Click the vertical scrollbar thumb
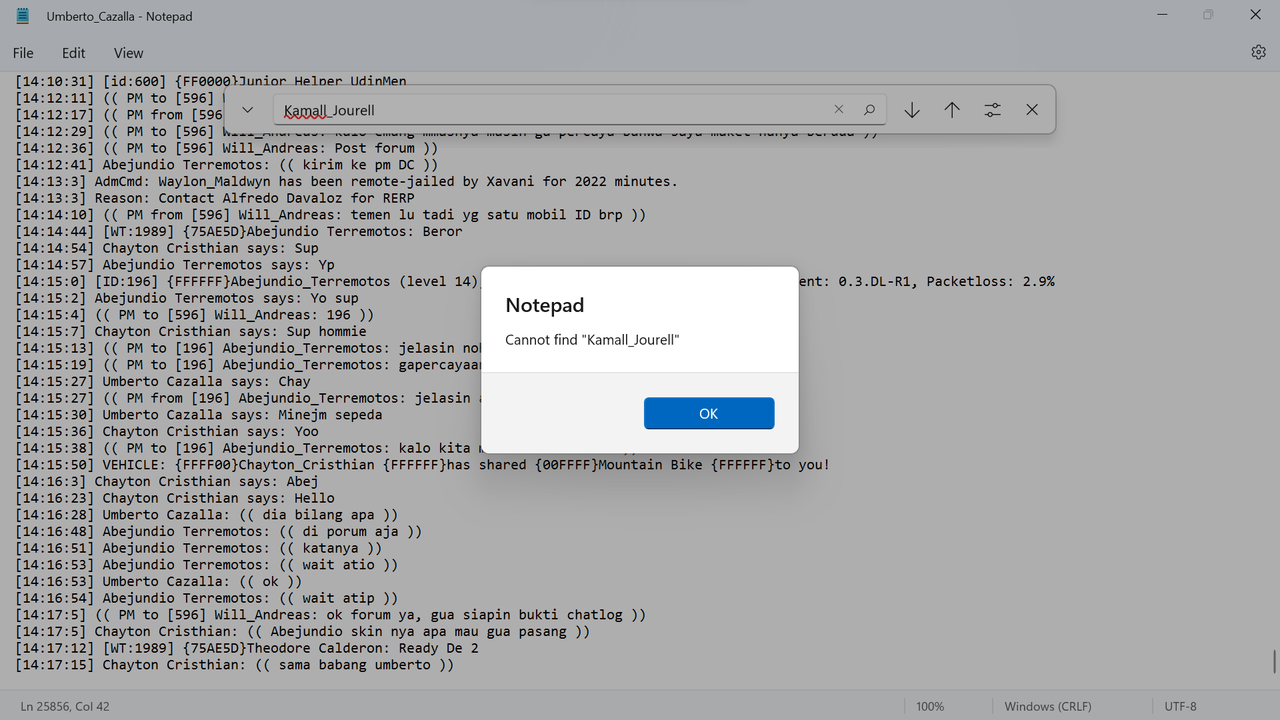 tap(1274, 662)
